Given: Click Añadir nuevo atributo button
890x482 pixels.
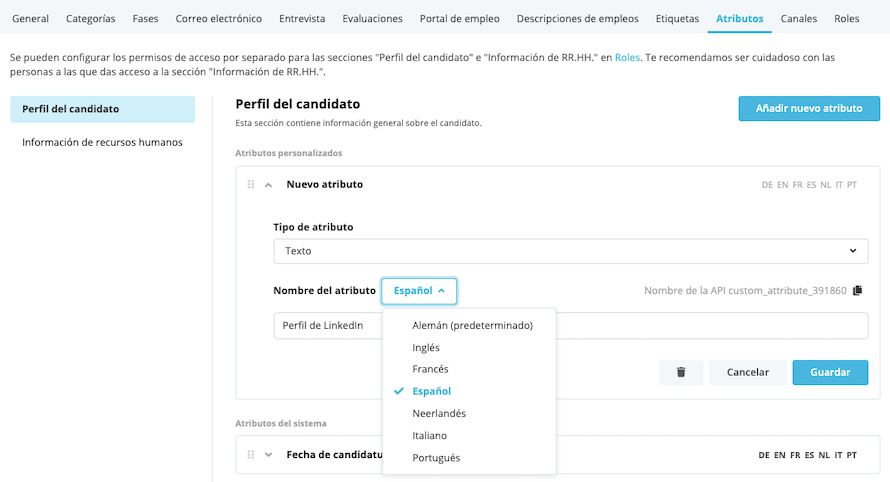Looking at the screenshot, I should 809,108.
